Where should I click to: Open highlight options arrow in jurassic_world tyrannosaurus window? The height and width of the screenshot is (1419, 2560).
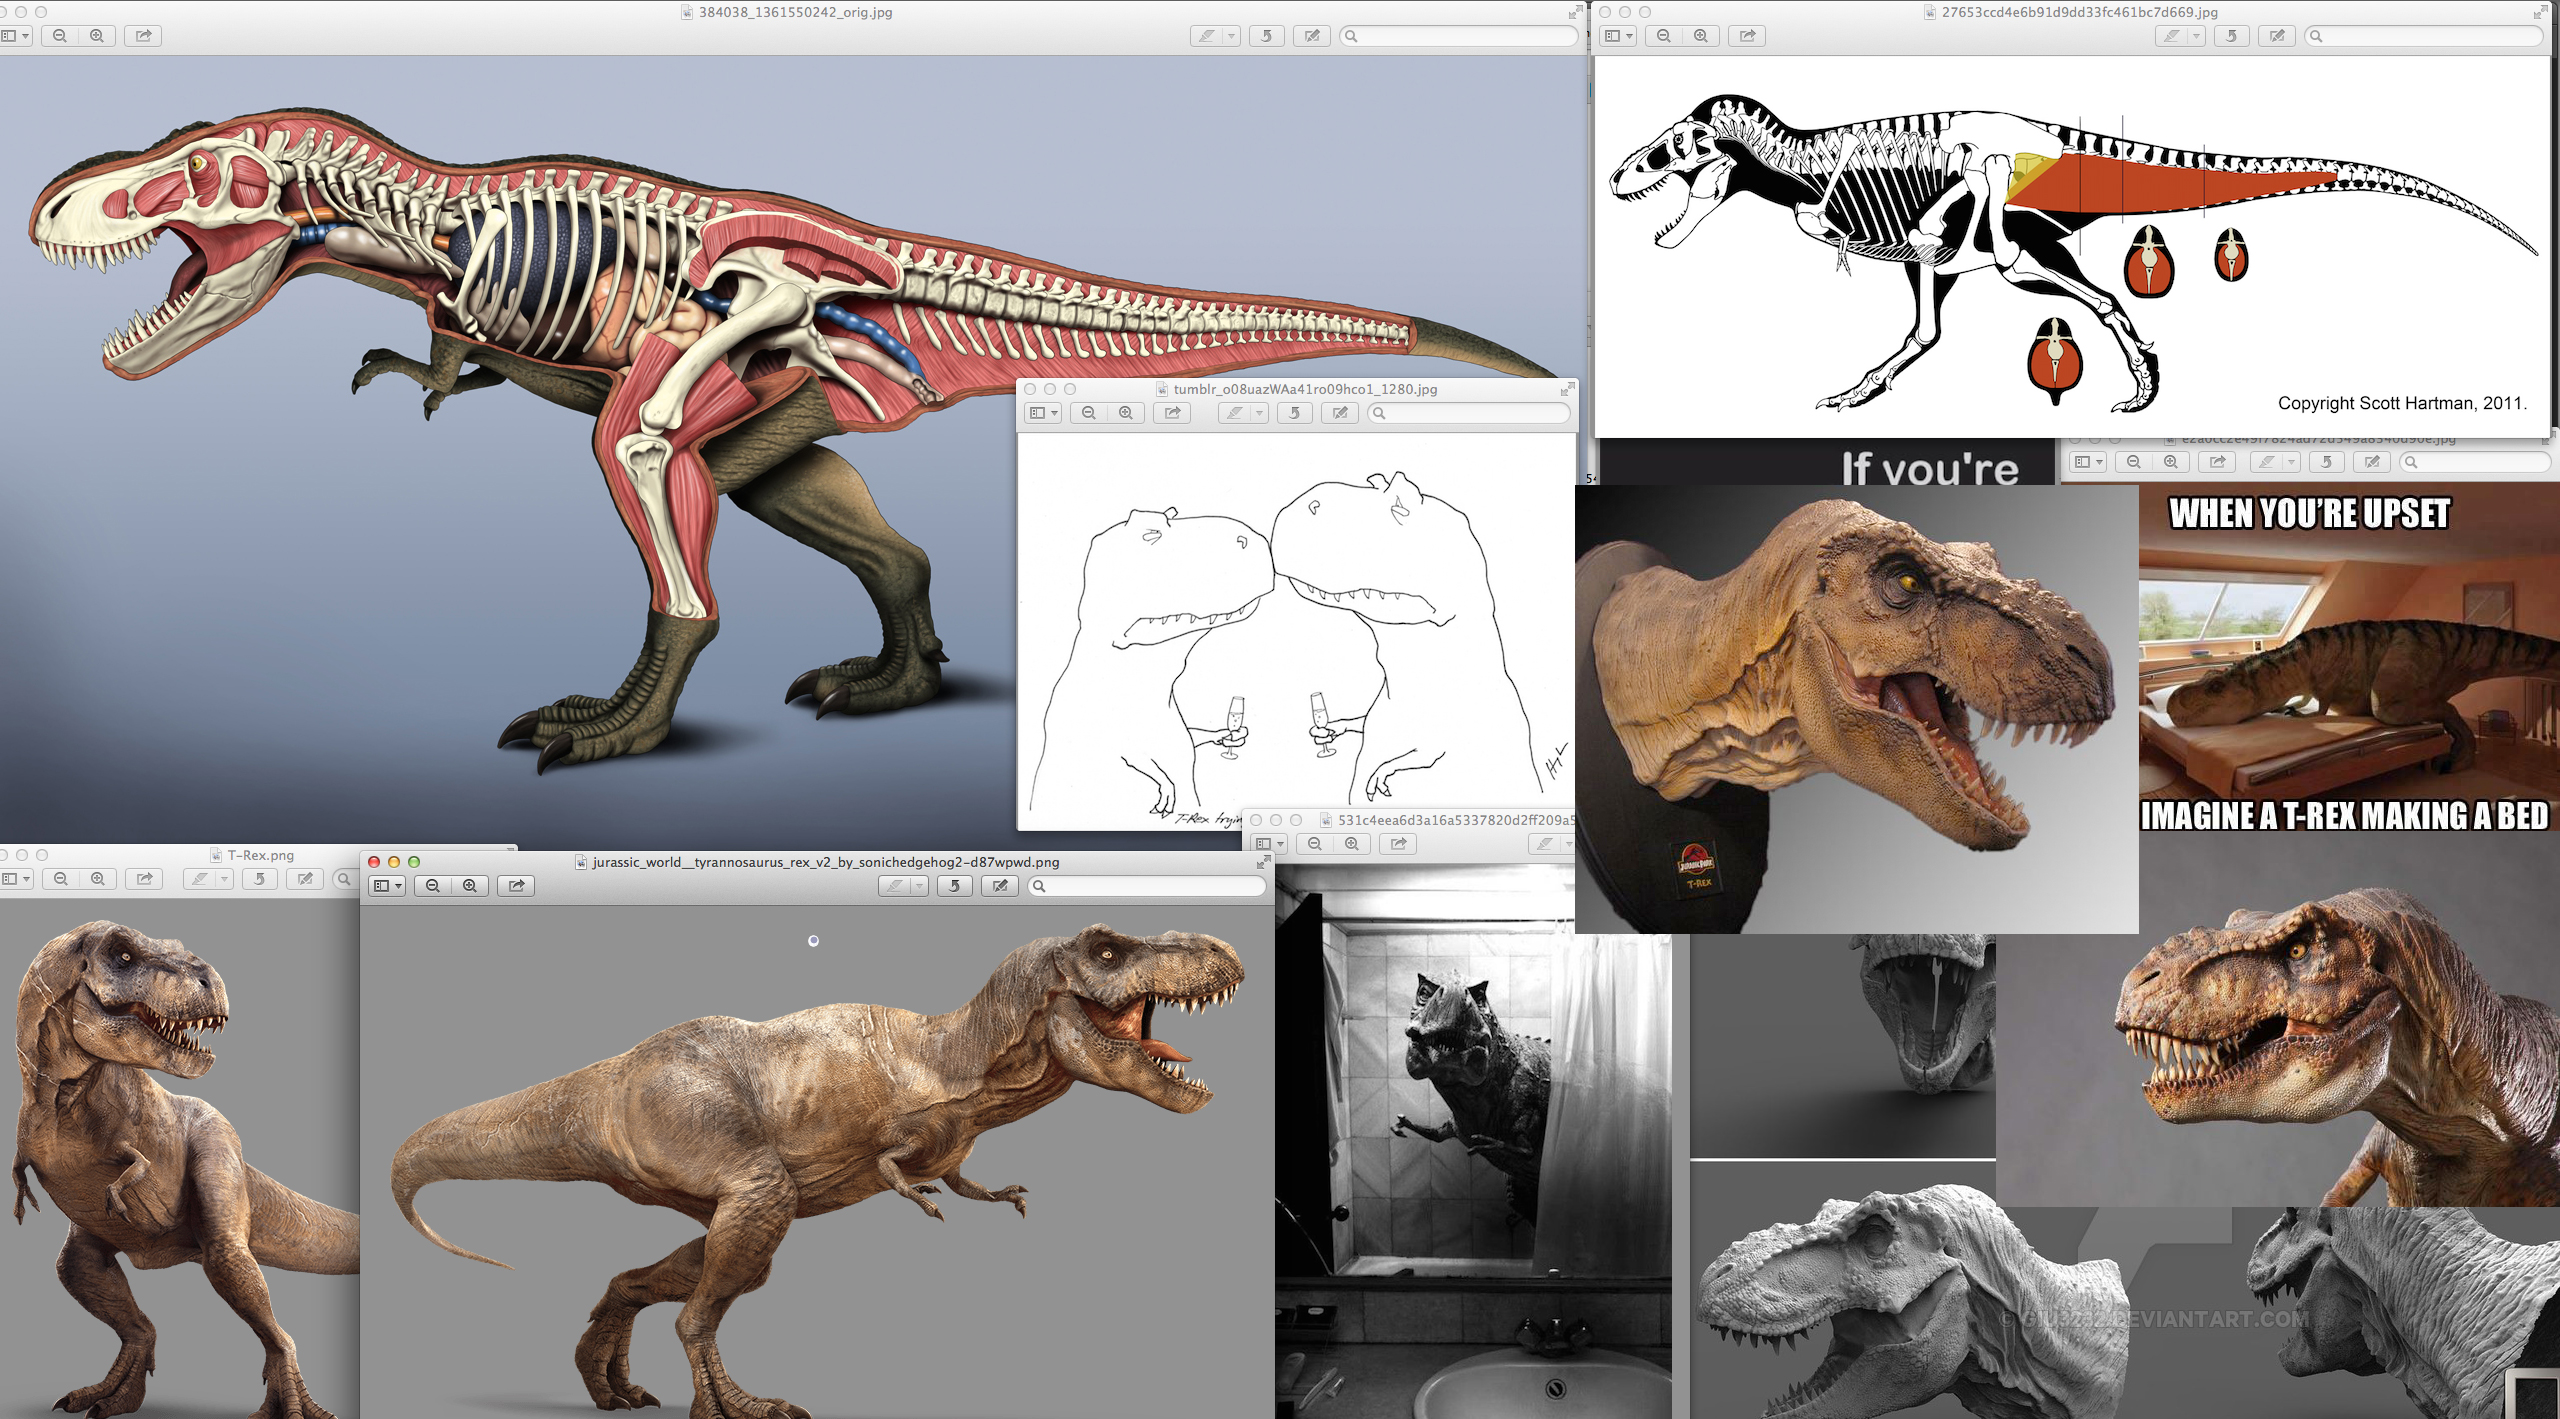pos(920,886)
